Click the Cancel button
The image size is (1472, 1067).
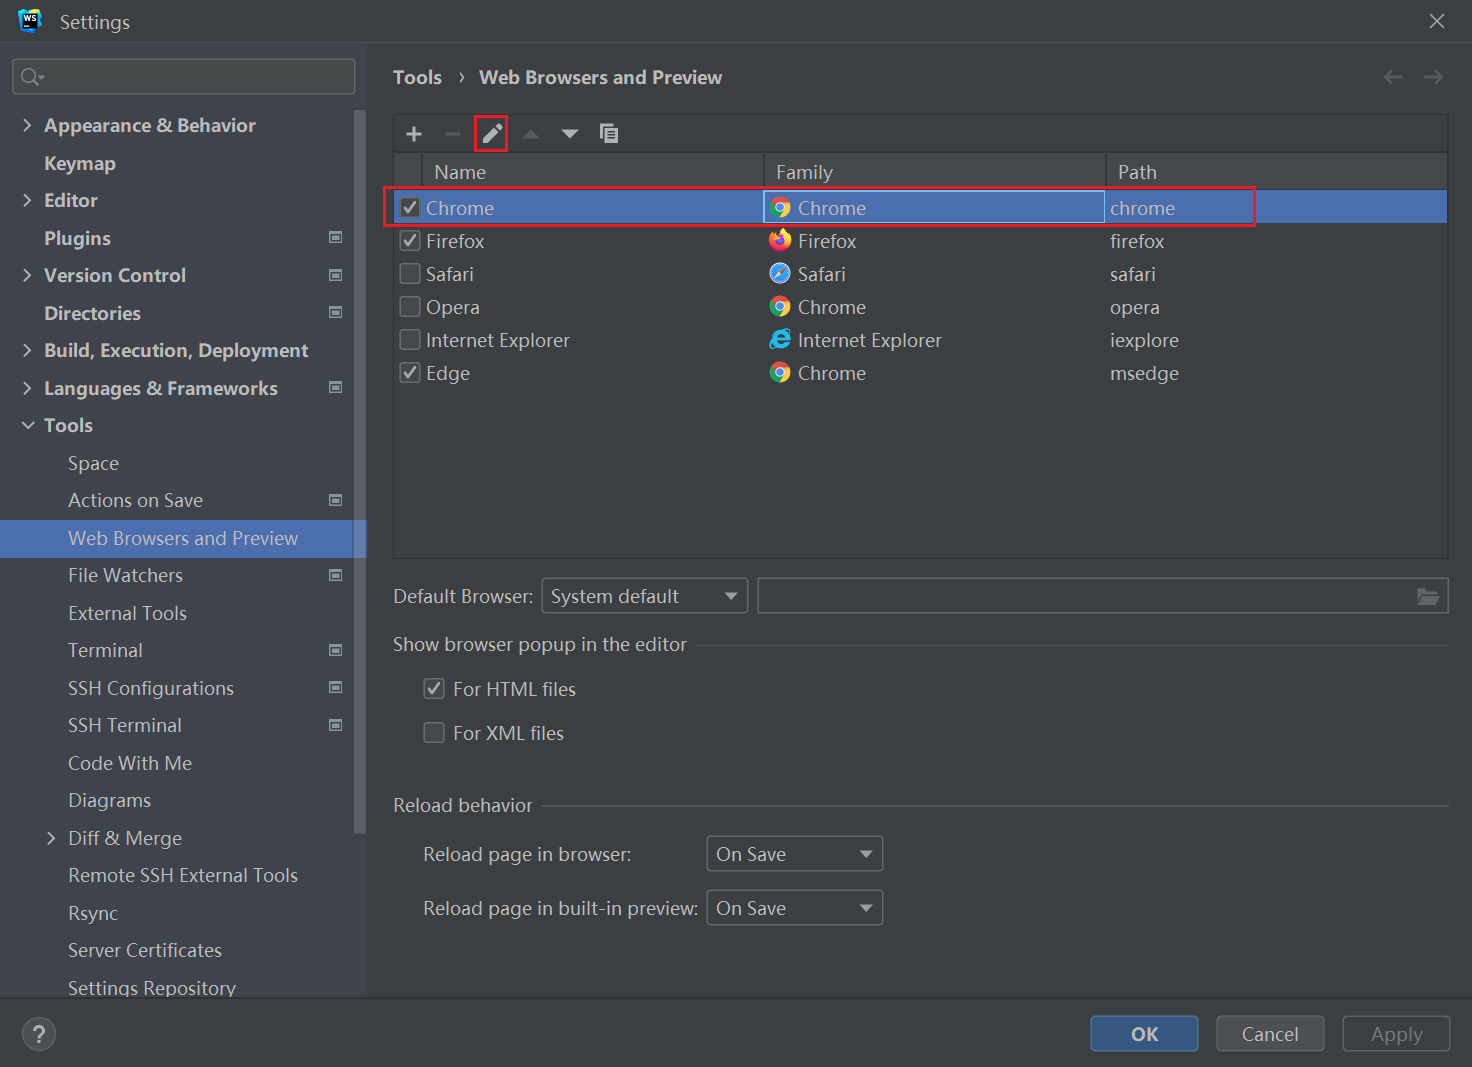[1270, 1034]
